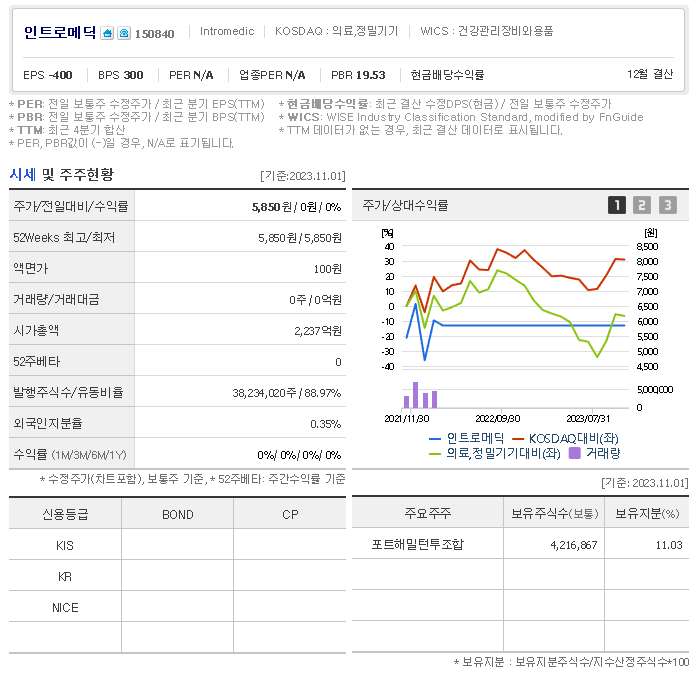Viewport: 698px width, 678px height.
Task: Click the WICS : 건강관리장비와용품 classification
Action: (487, 31)
